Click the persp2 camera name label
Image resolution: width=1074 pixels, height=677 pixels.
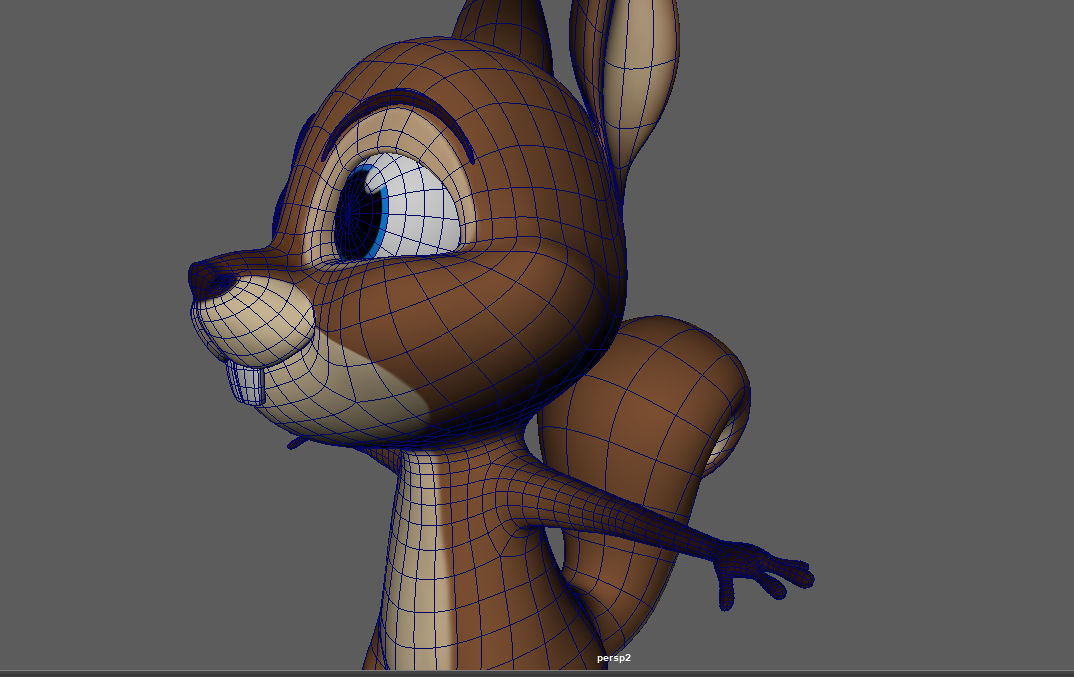click(x=613, y=658)
